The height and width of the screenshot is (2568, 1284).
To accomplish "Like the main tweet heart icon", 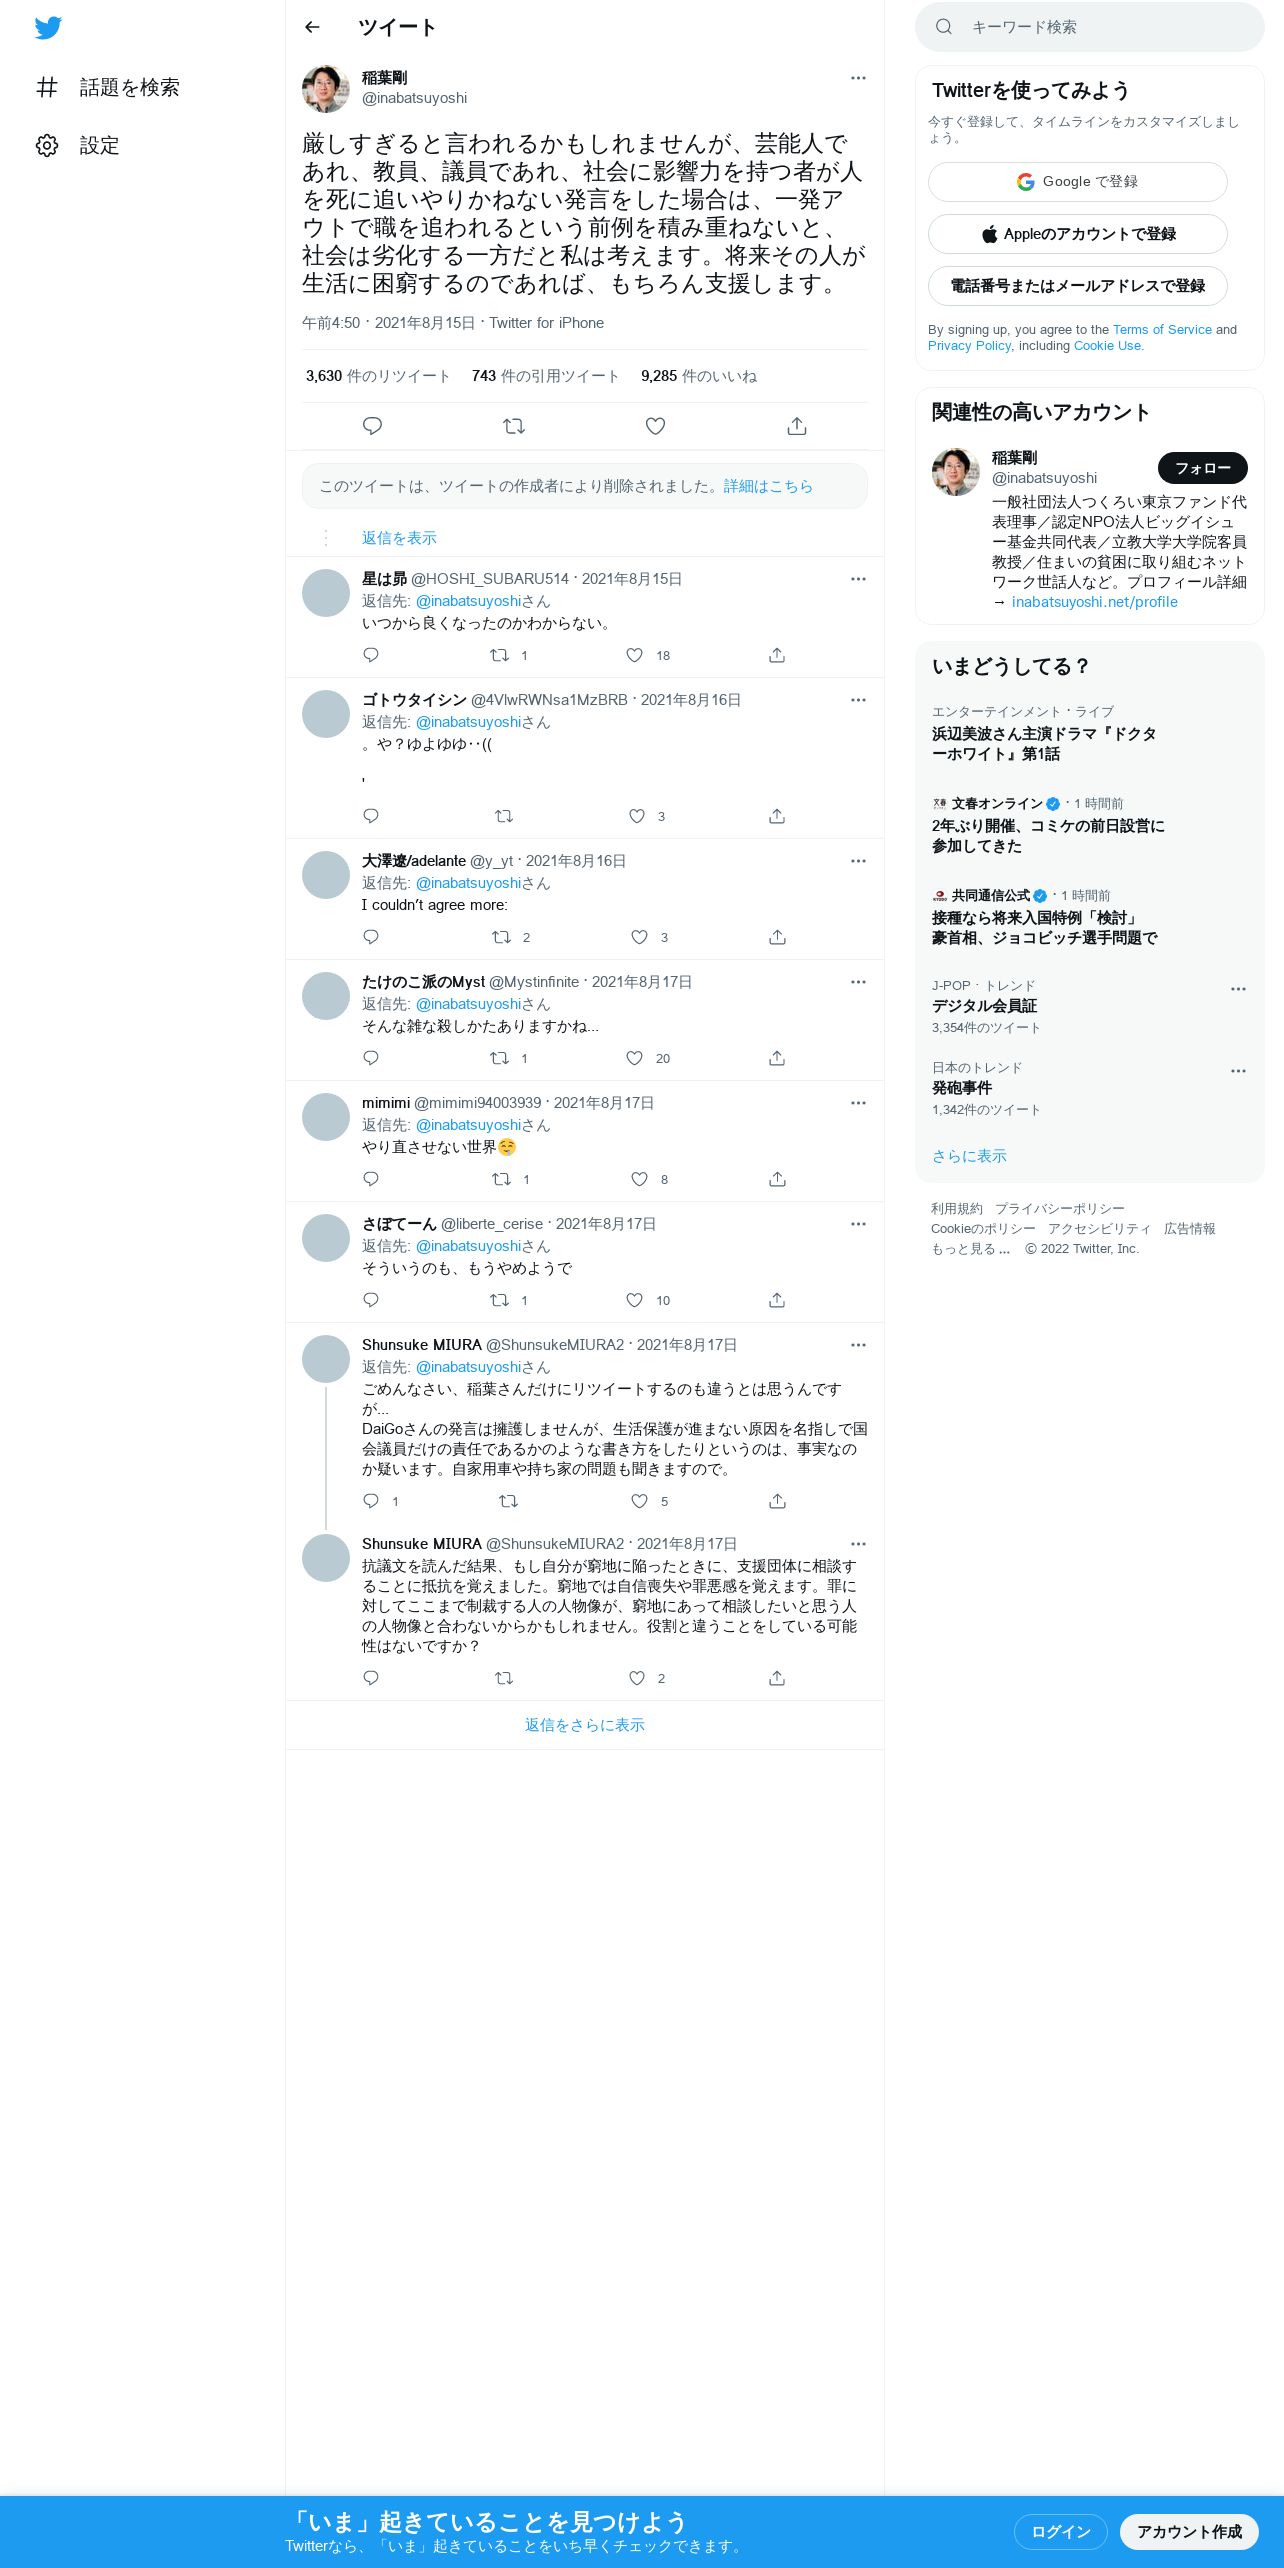I will 655,426.
